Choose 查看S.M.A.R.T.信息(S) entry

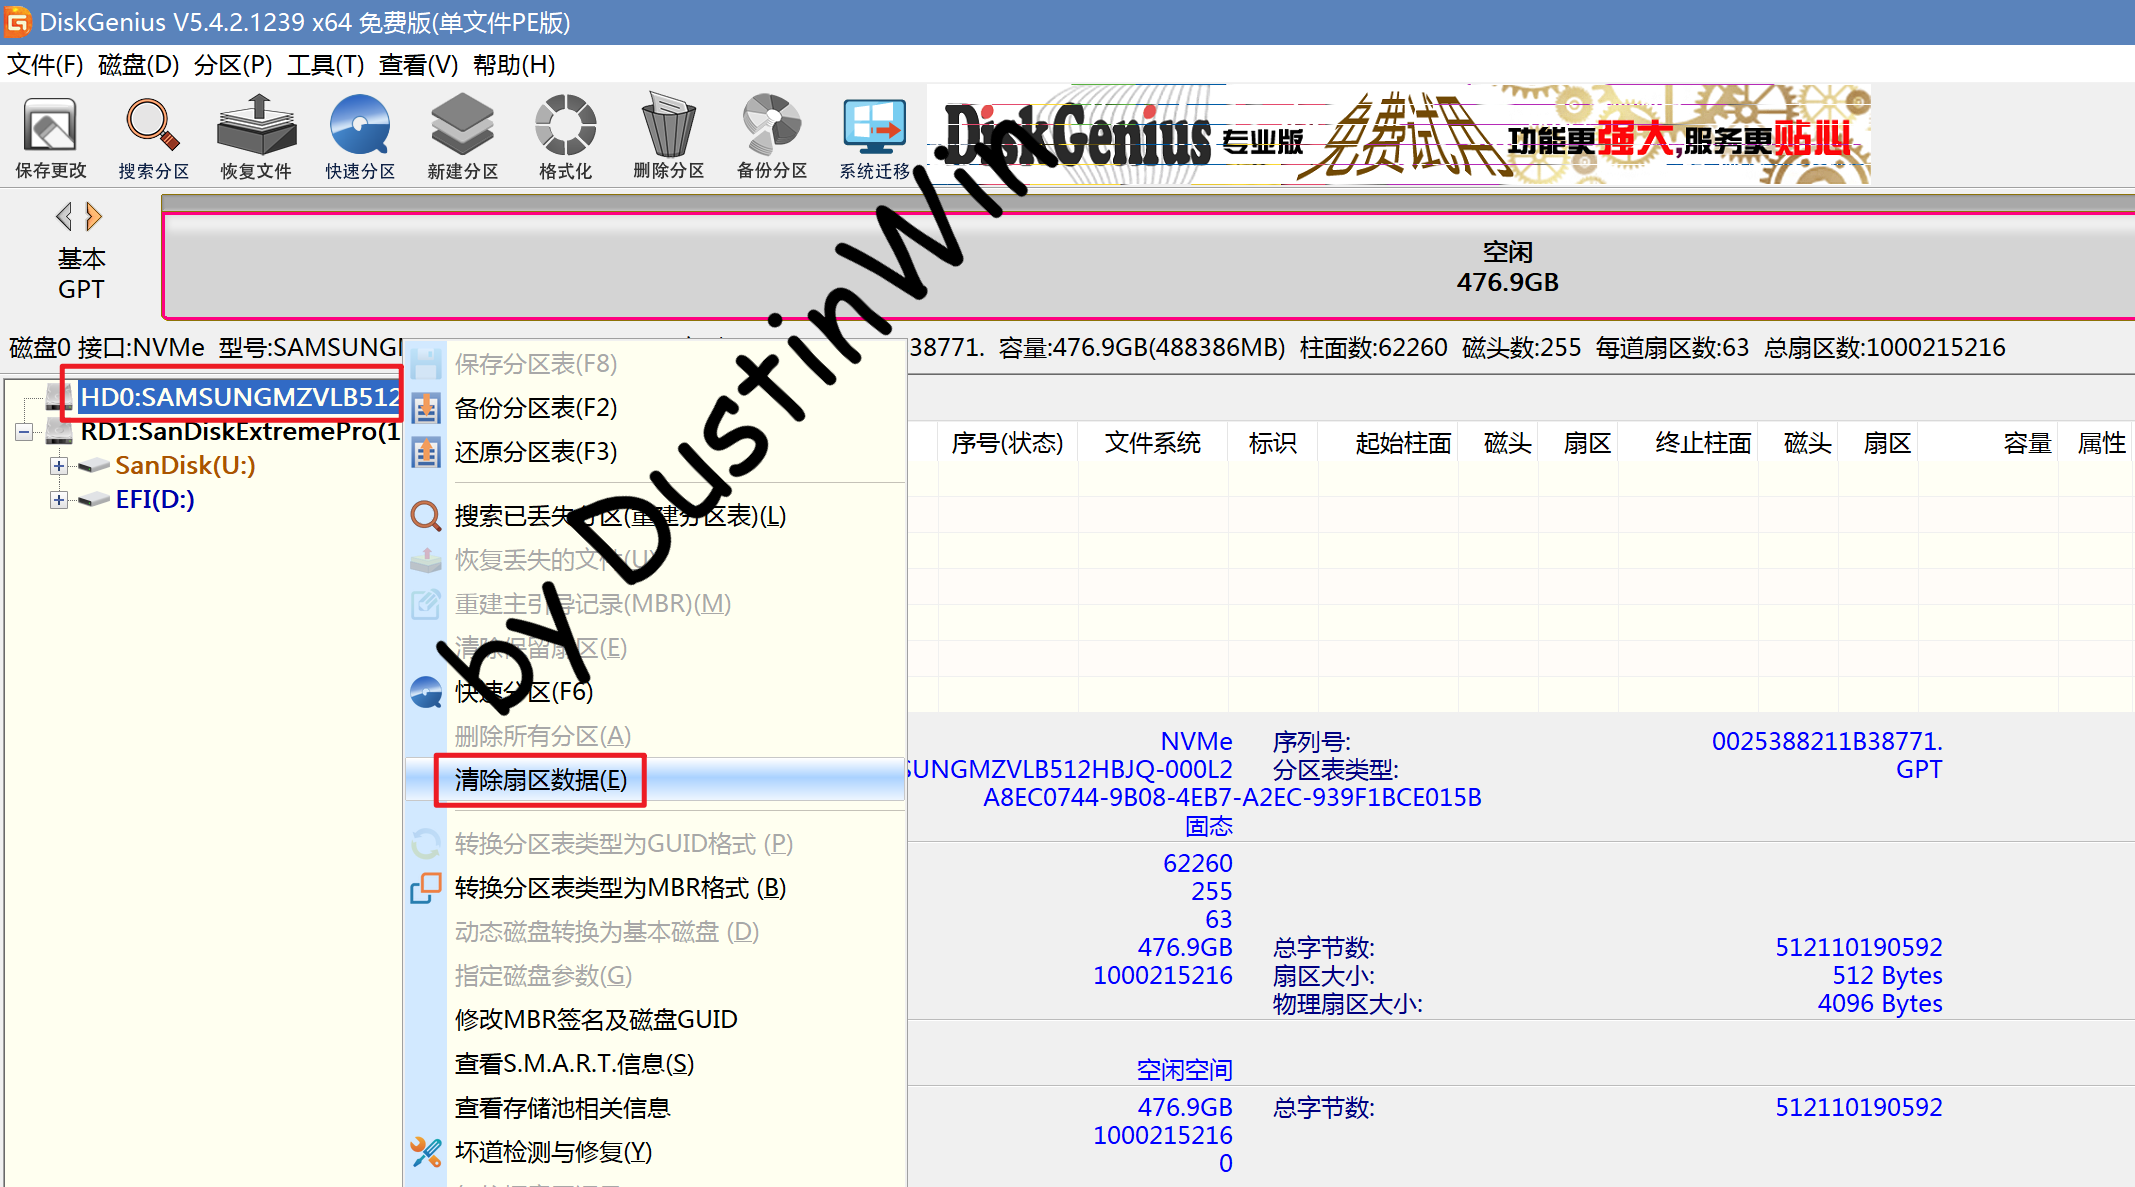655,1064
